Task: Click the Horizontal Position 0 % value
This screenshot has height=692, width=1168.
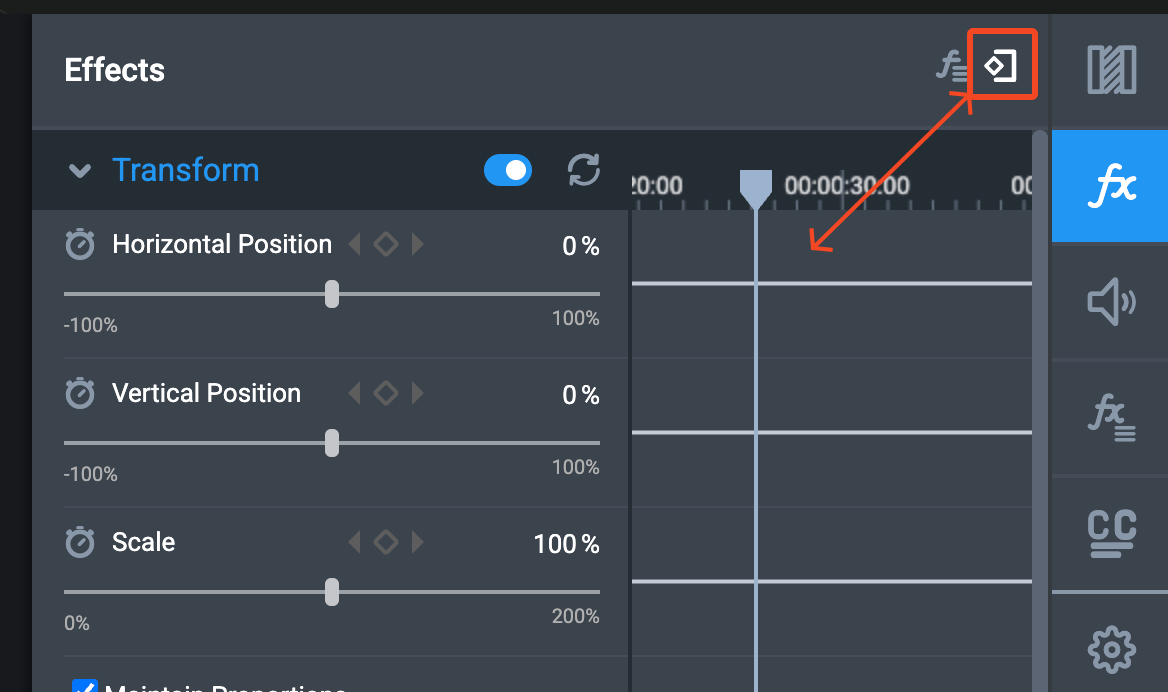Action: (580, 246)
